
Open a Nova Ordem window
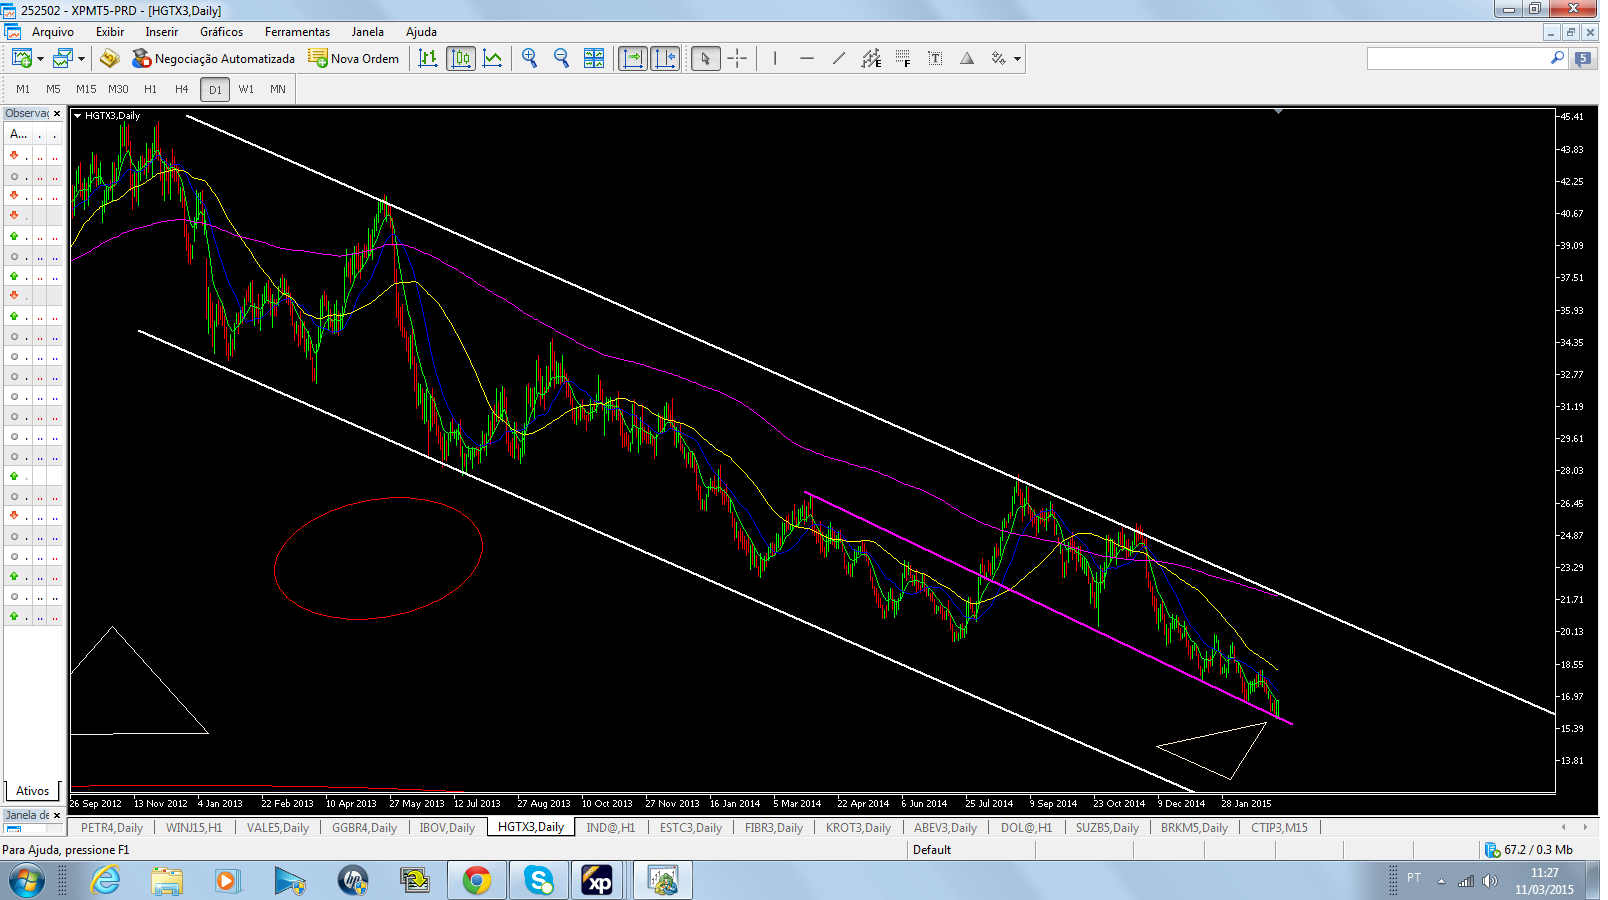354,59
